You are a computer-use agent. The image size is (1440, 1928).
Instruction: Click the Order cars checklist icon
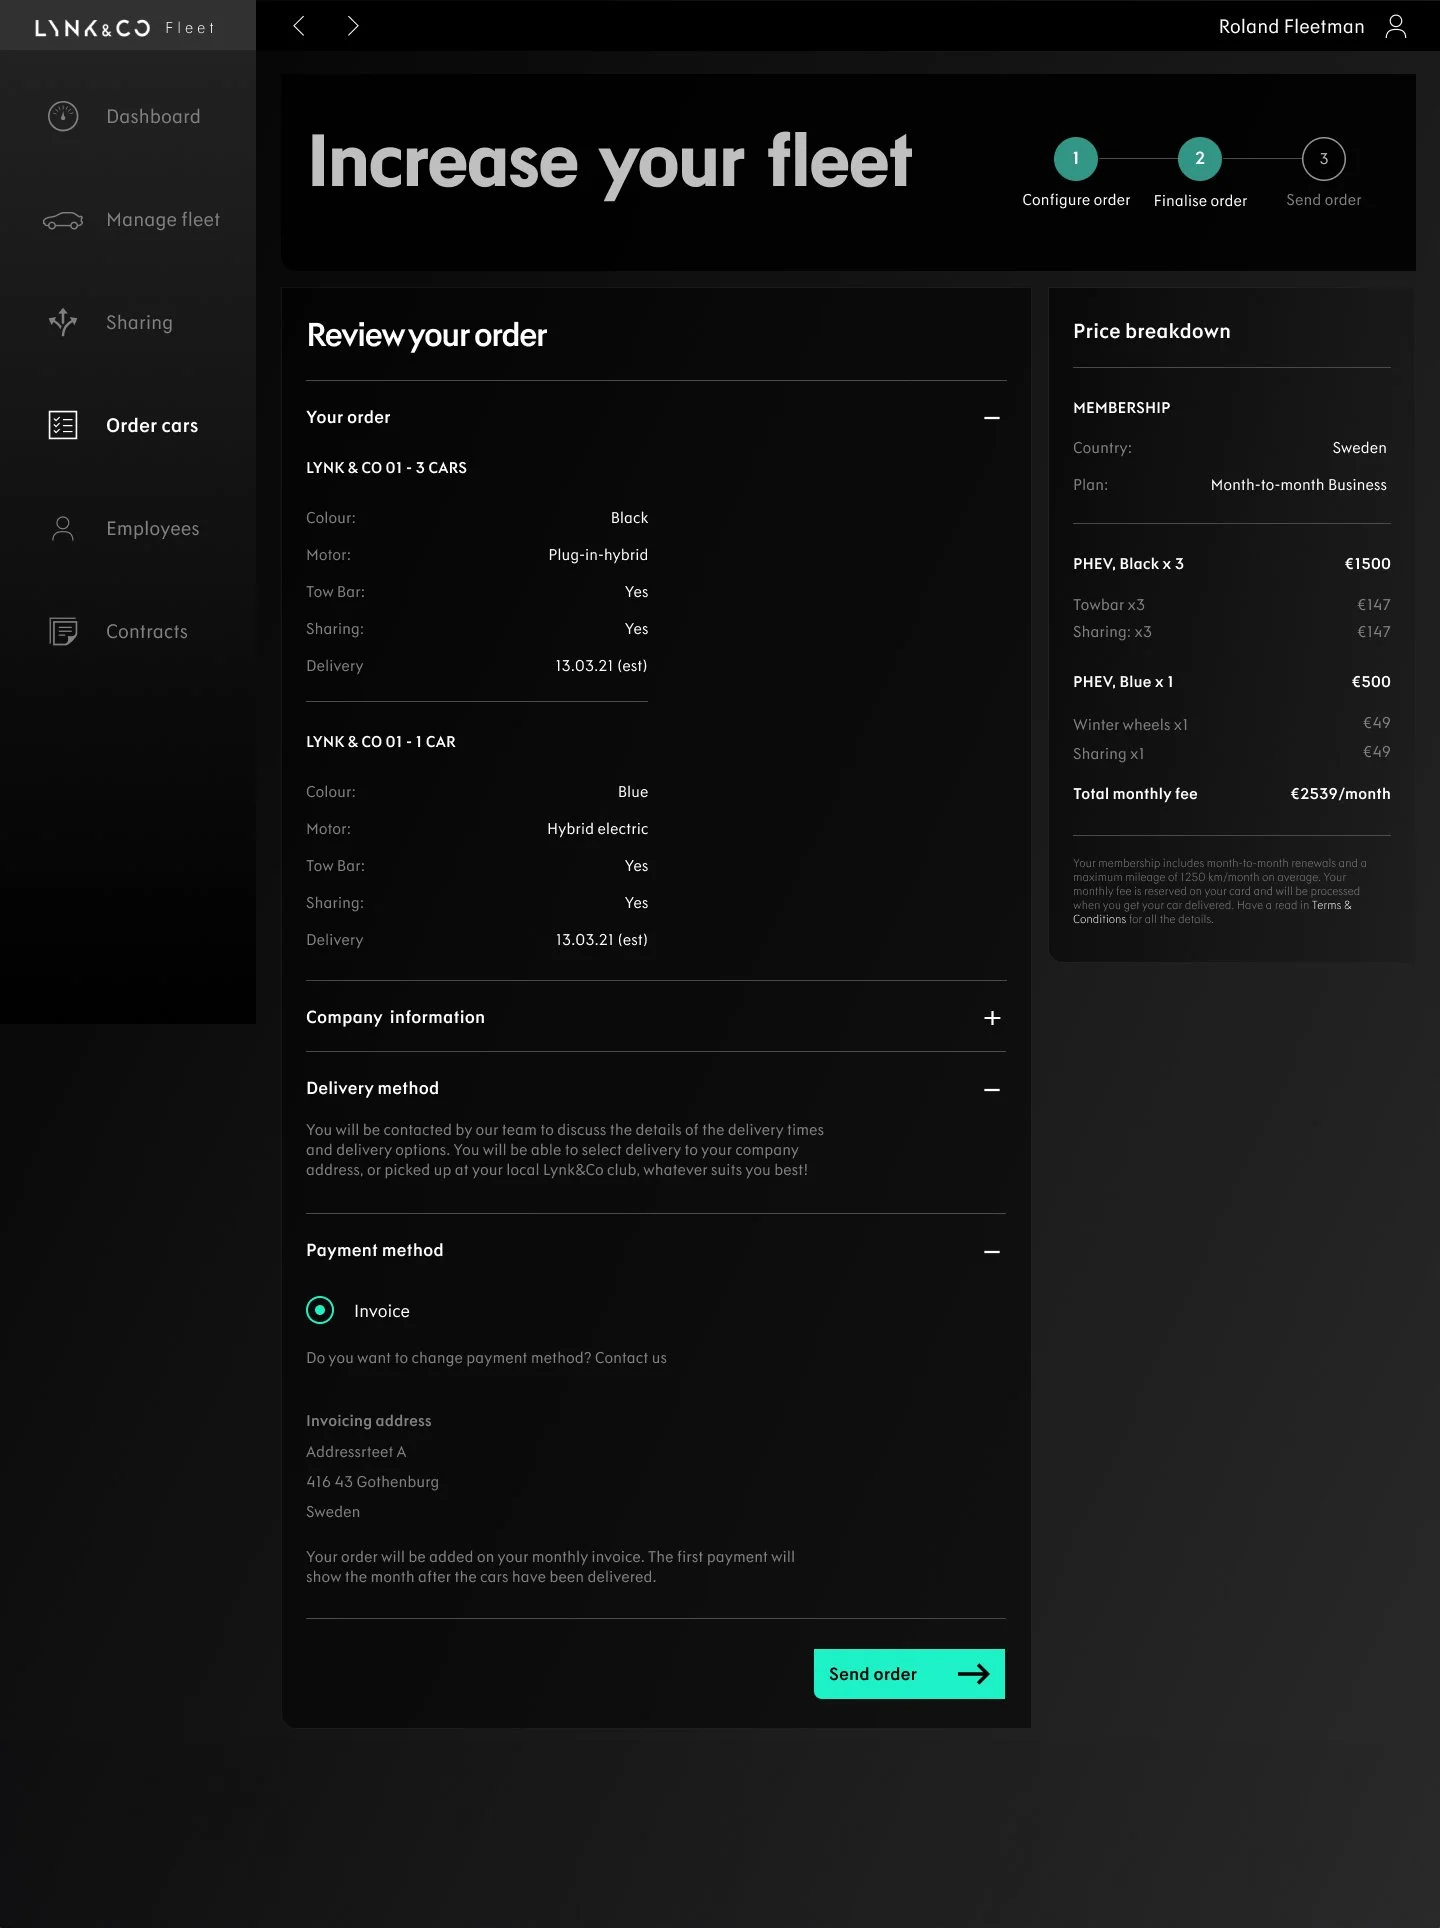coord(63,425)
